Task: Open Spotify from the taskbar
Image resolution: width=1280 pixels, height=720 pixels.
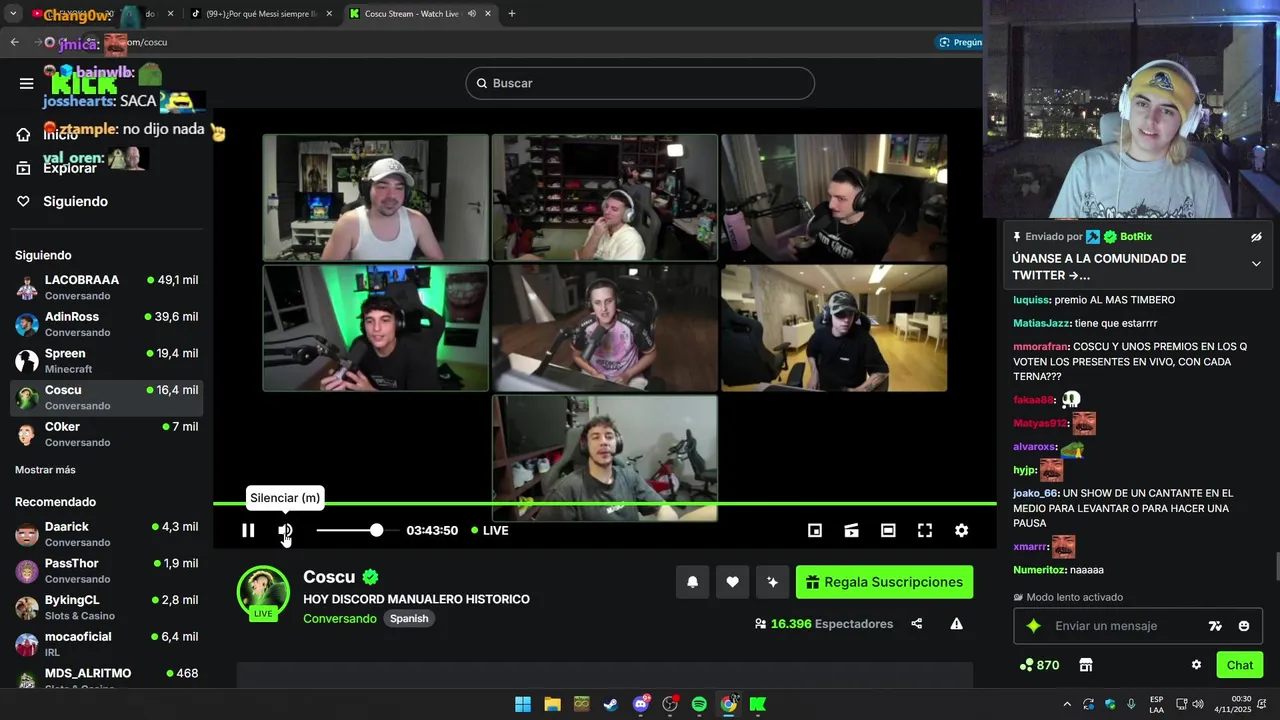Action: click(x=699, y=704)
